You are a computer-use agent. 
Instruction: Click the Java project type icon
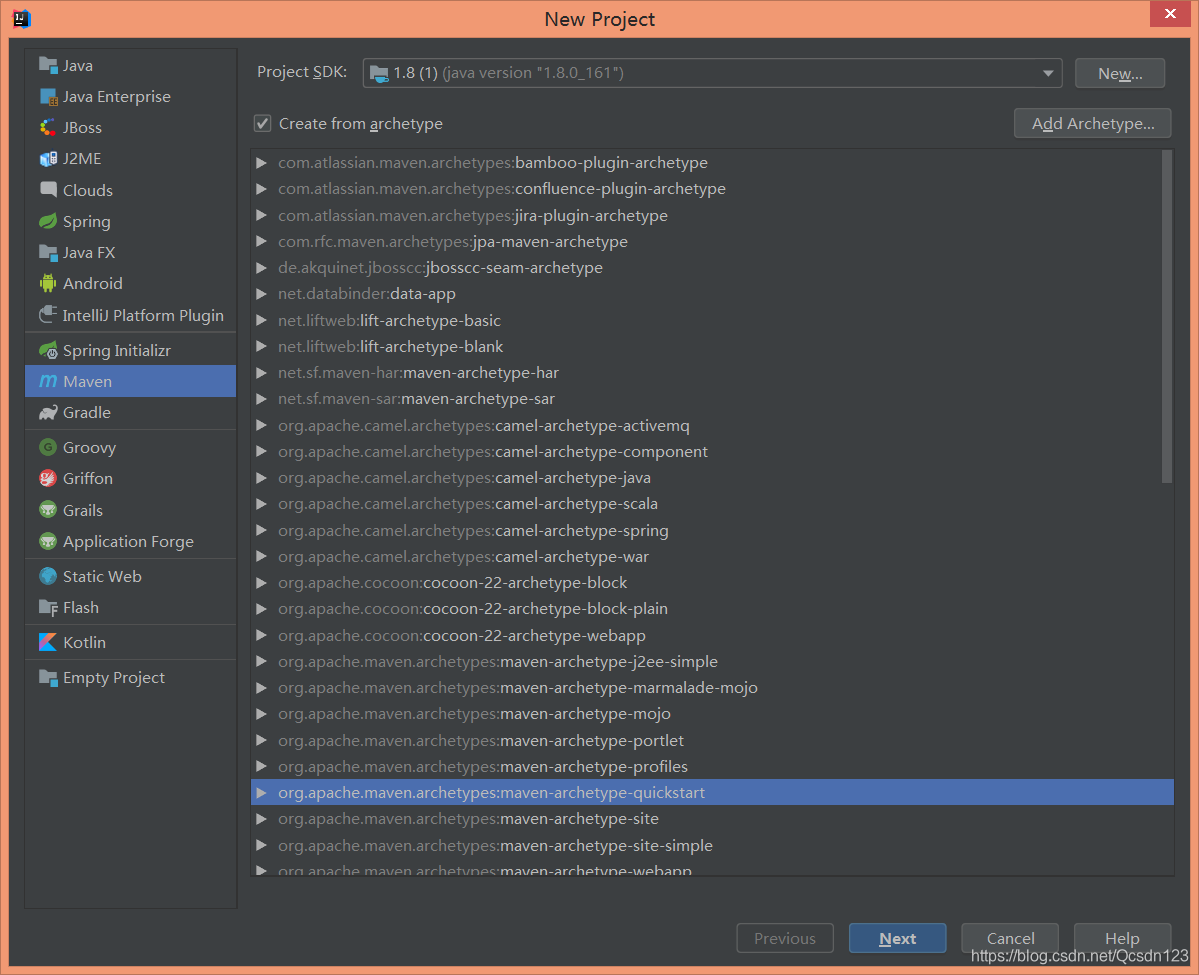(x=48, y=66)
